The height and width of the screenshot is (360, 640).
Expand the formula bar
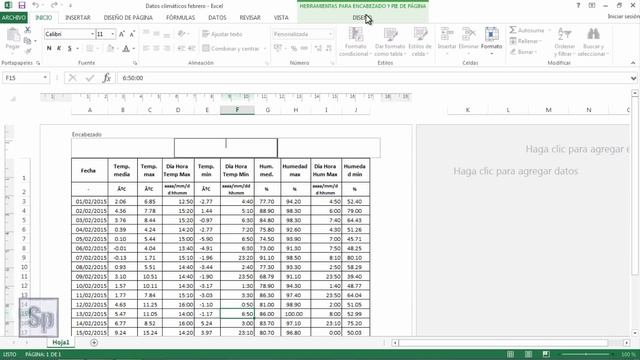[x=633, y=78]
